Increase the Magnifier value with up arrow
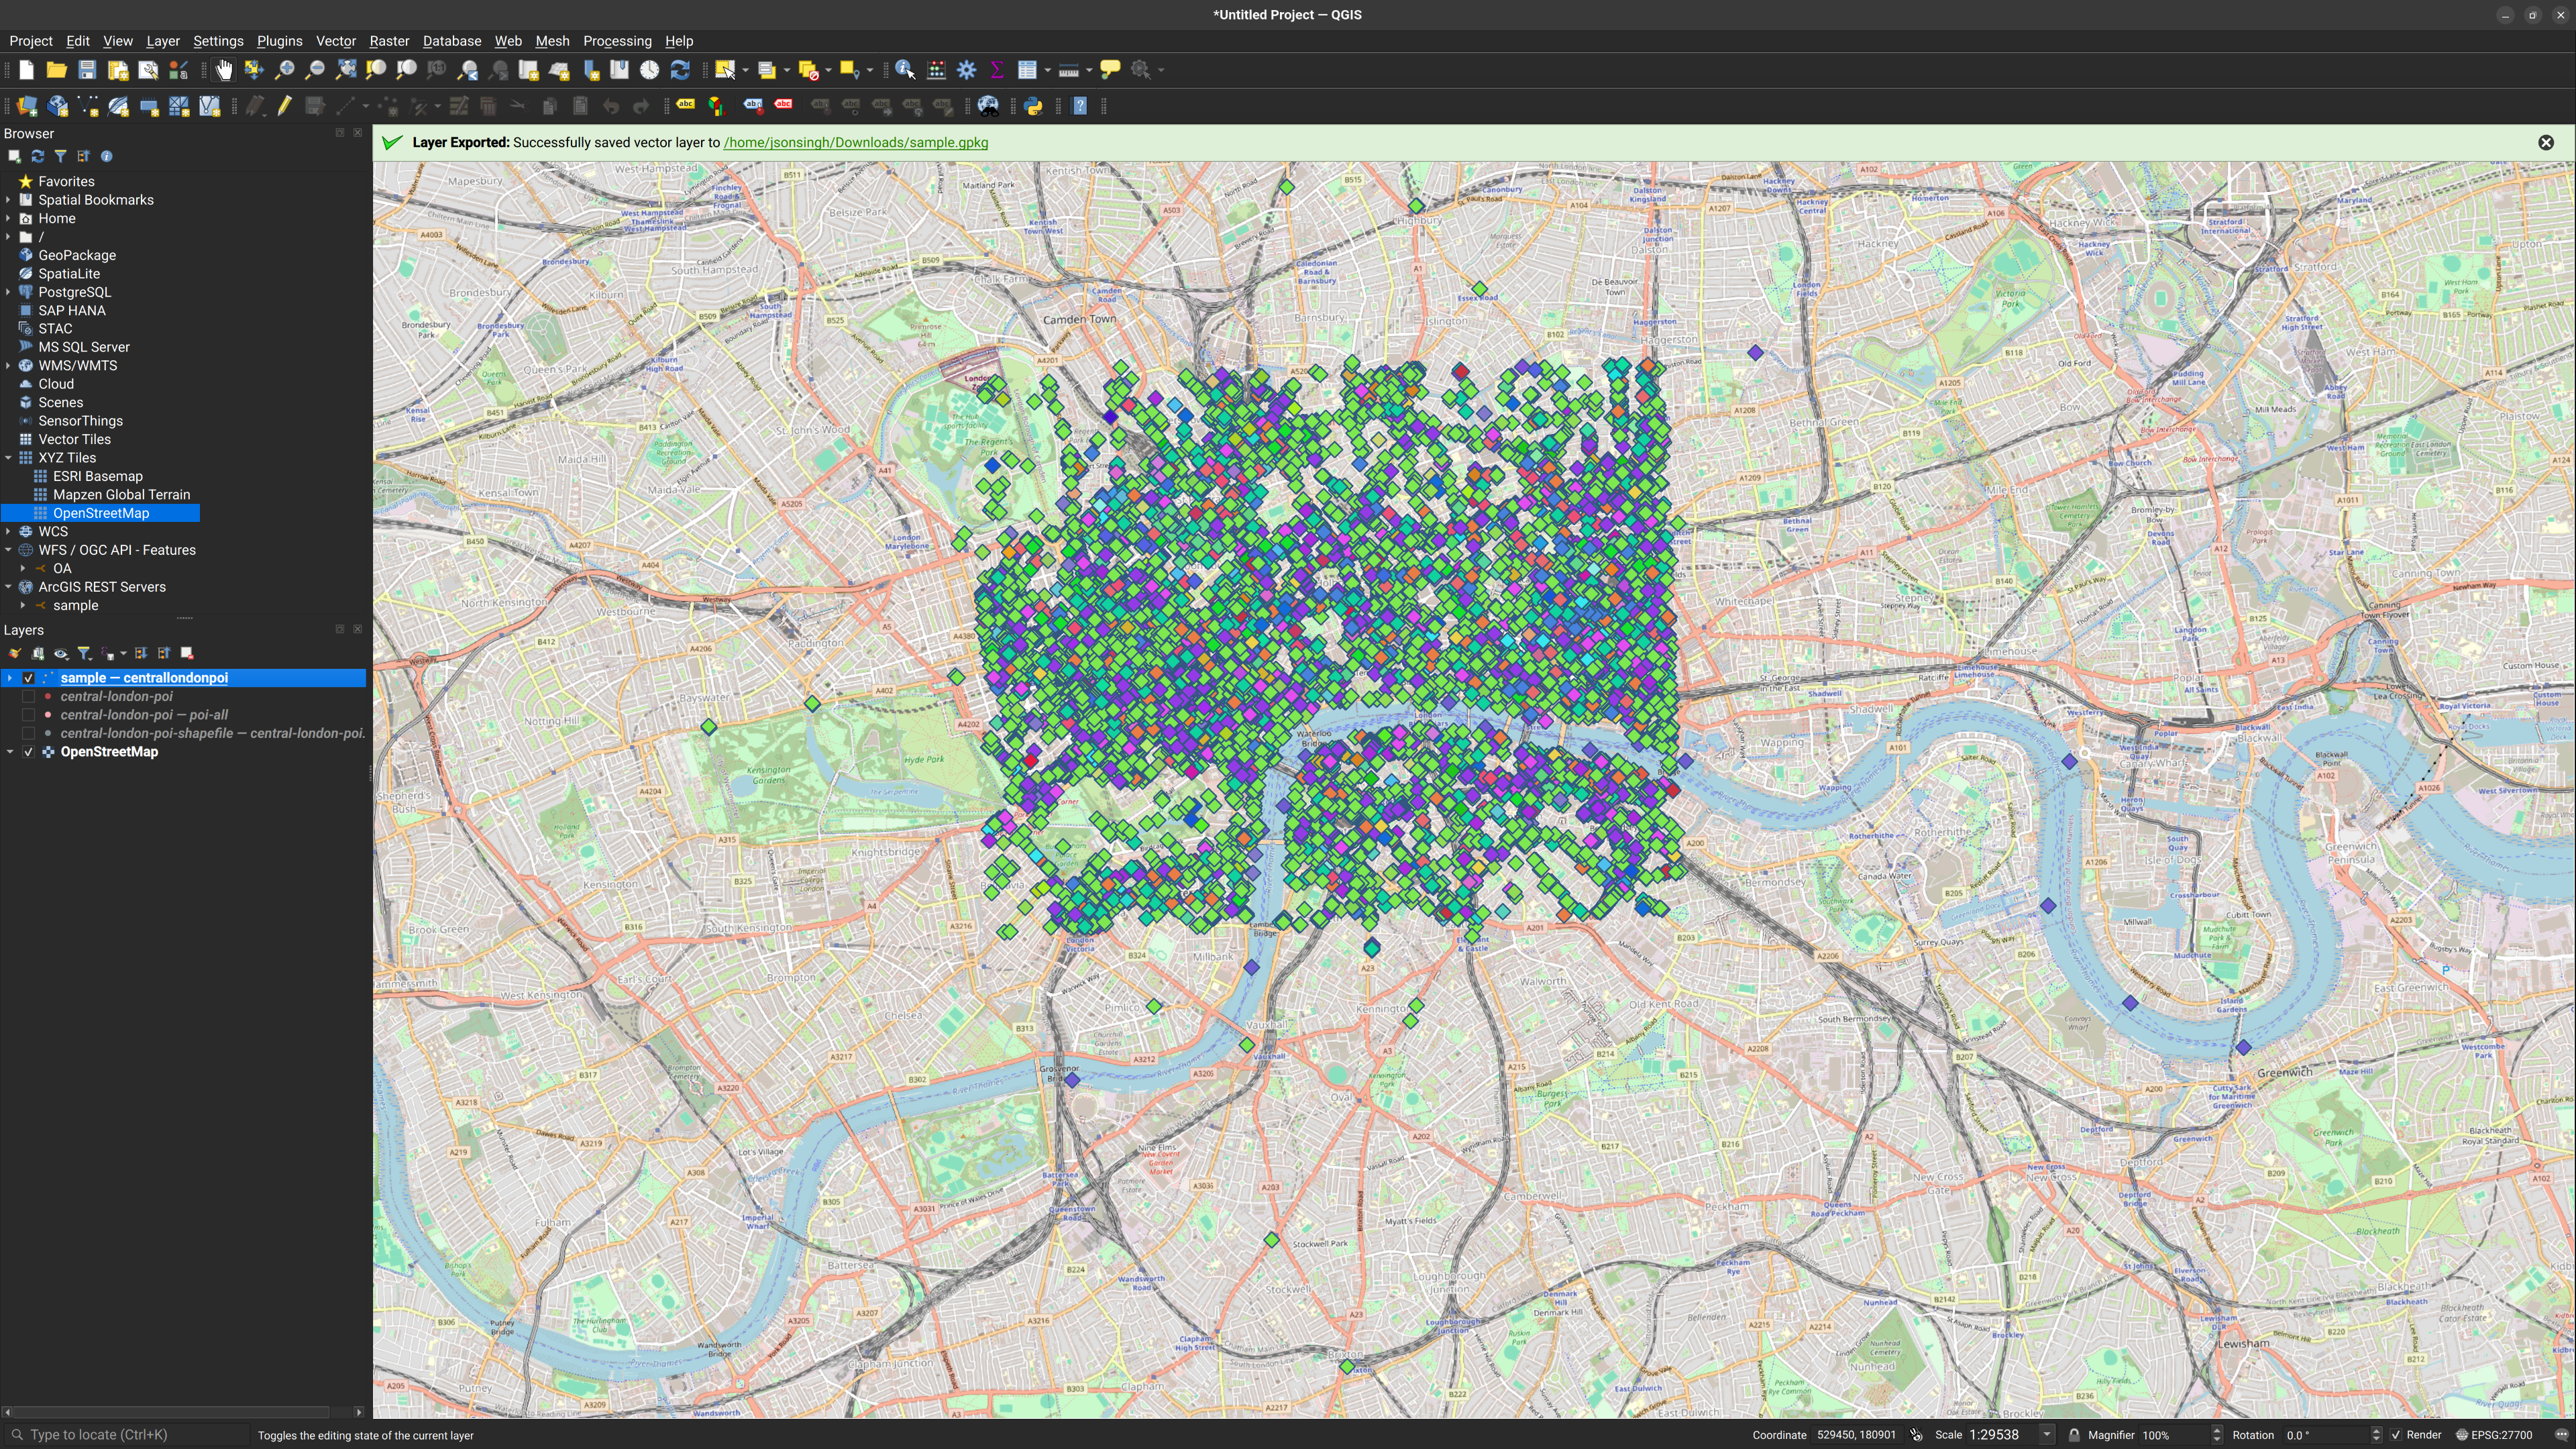2576x1449 pixels. tap(2217, 1430)
